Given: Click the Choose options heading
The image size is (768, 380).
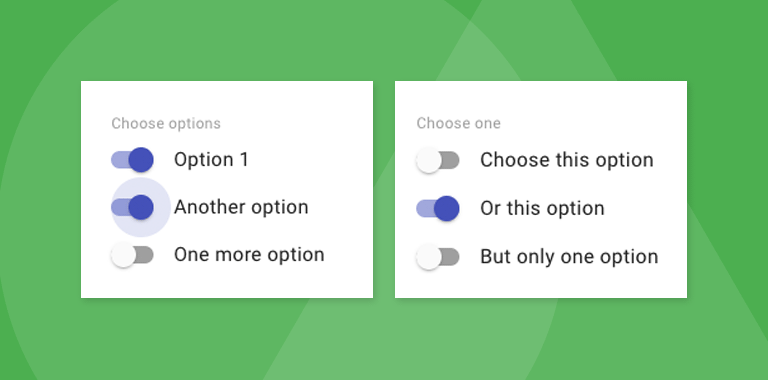Looking at the screenshot, I should pyautogui.click(x=166, y=123).
